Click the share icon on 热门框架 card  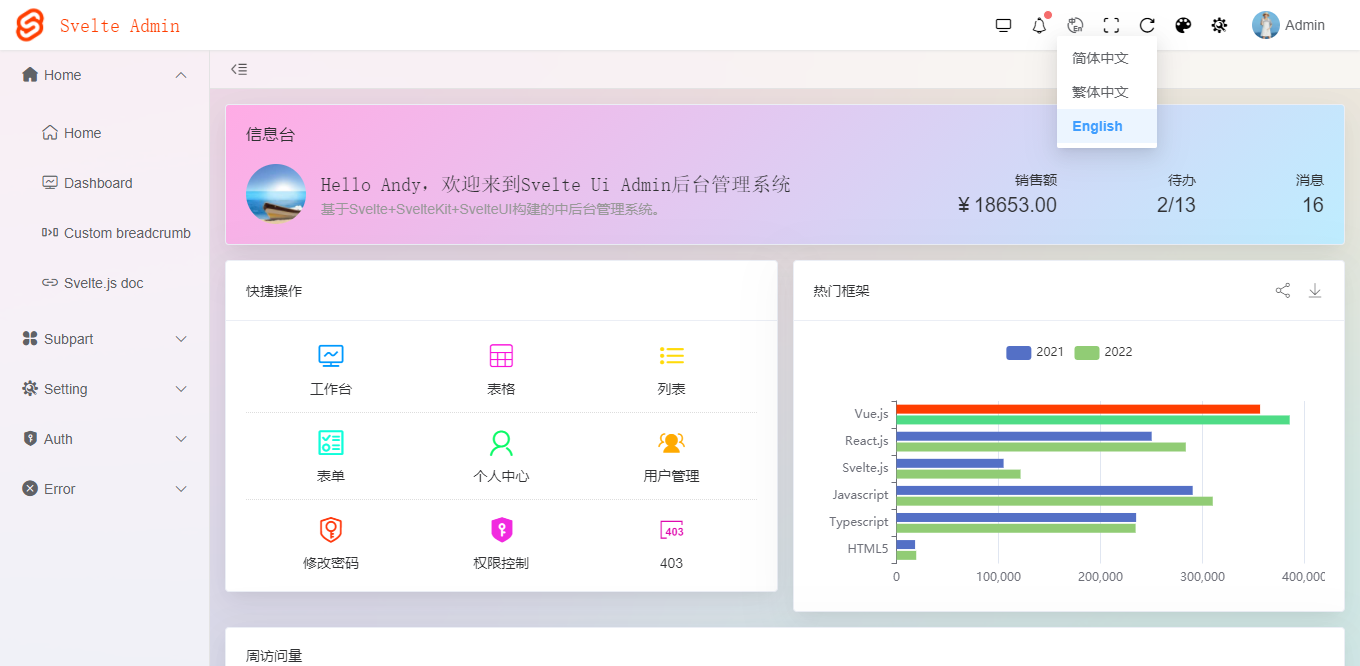(1283, 290)
